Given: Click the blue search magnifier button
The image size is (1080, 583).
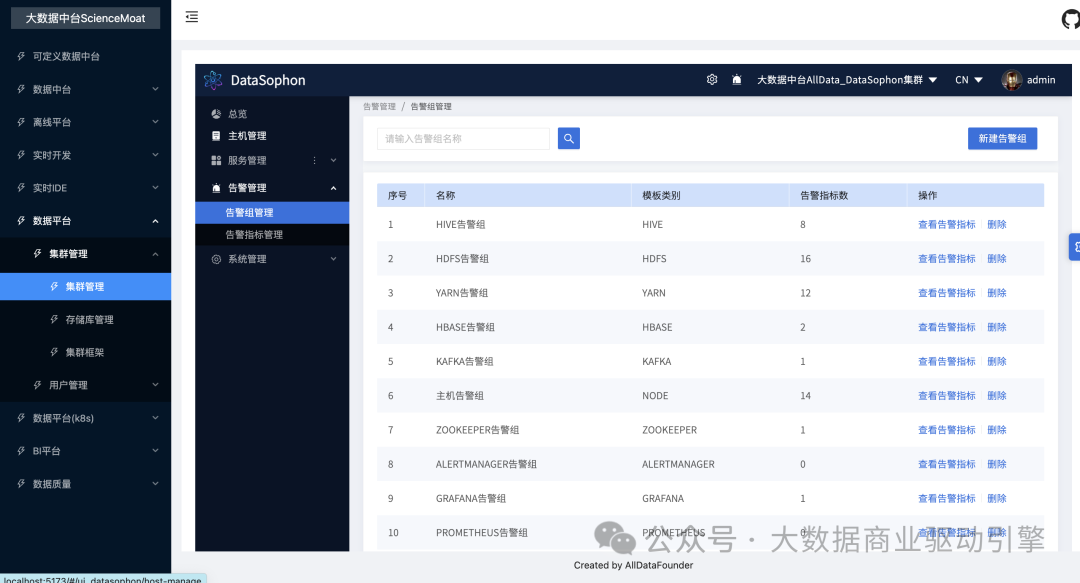Looking at the screenshot, I should [568, 139].
